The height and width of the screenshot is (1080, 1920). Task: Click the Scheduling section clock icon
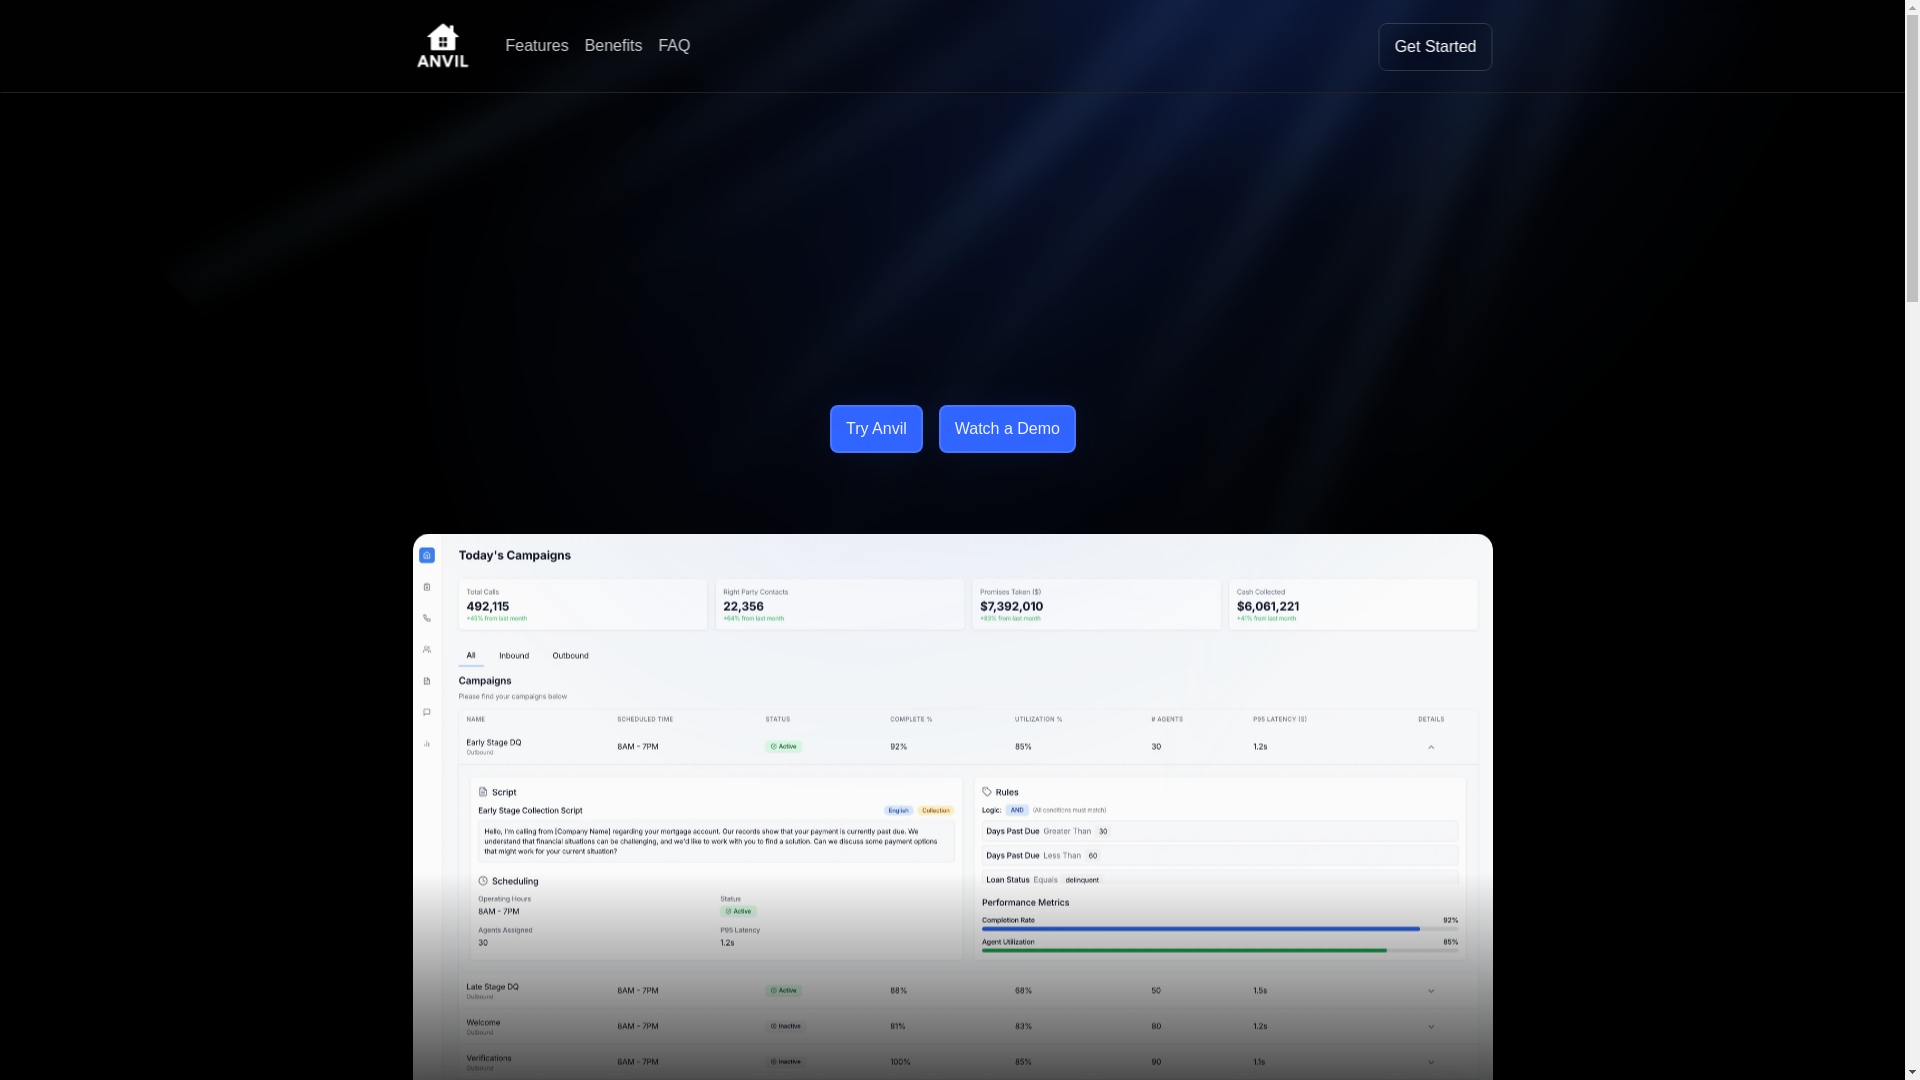tap(483, 881)
